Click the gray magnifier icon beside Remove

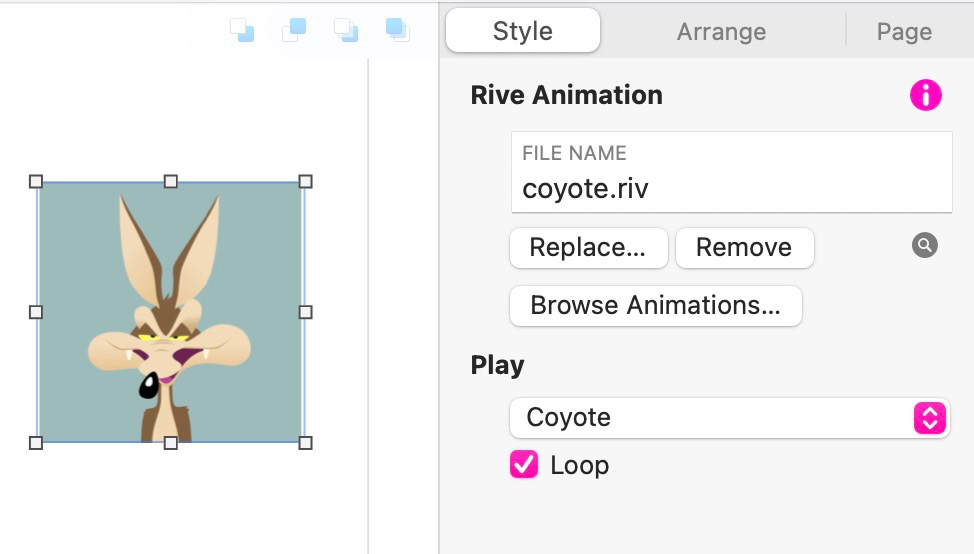point(925,245)
